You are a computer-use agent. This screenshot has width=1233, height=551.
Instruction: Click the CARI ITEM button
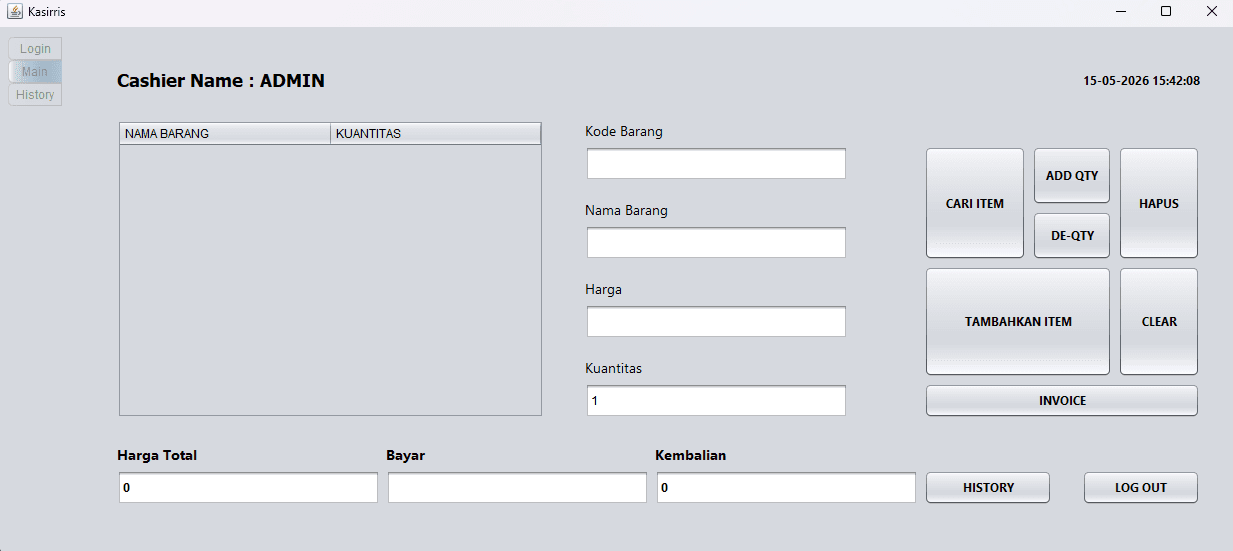click(x=975, y=203)
